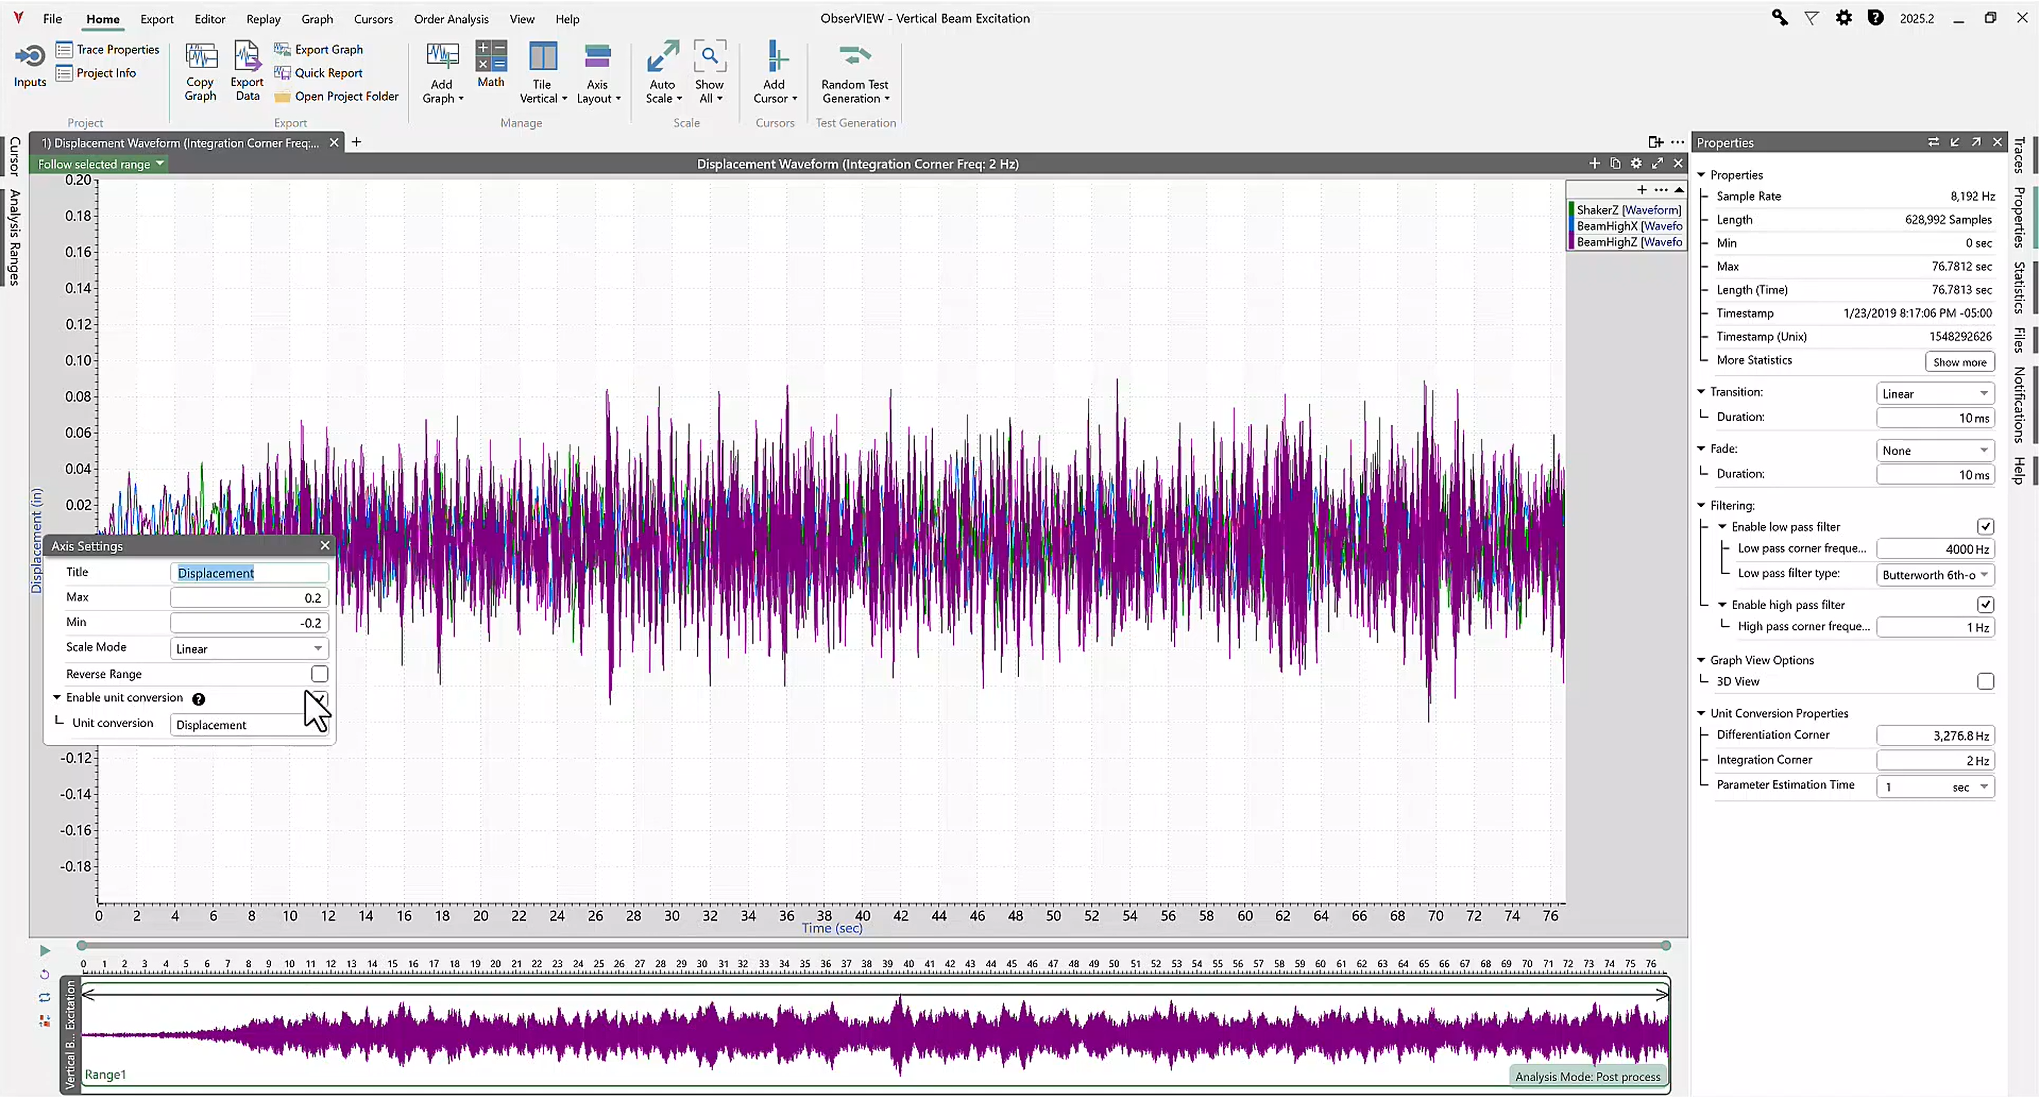
Task: Open the Scale Mode Linear dropdown
Action: coord(249,649)
